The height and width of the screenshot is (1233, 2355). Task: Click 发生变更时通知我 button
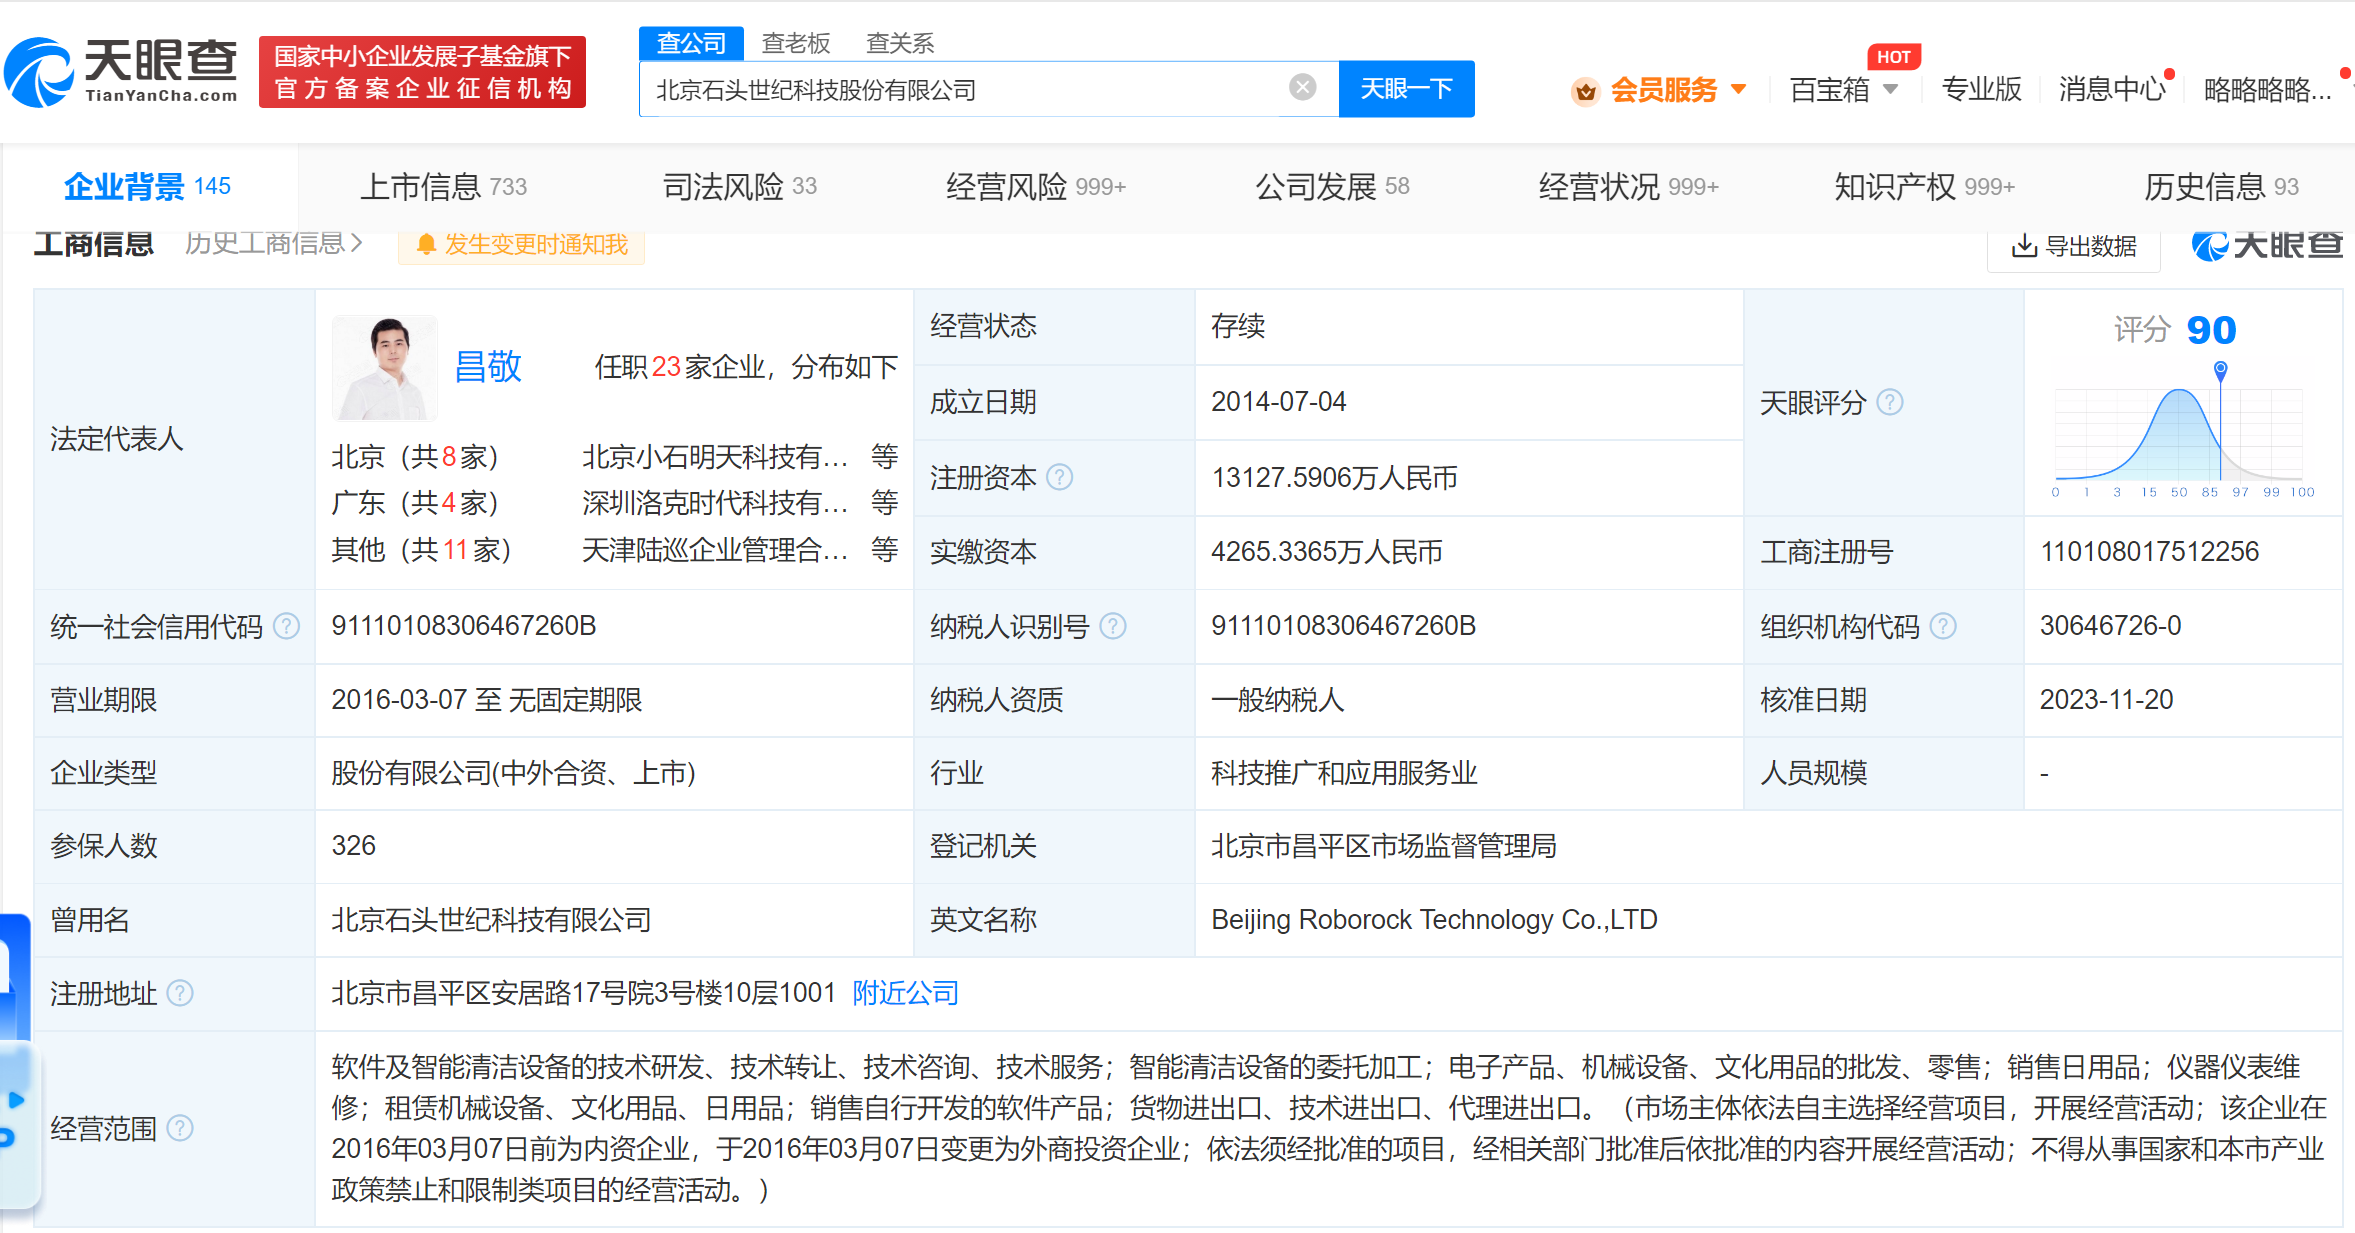pos(521,245)
